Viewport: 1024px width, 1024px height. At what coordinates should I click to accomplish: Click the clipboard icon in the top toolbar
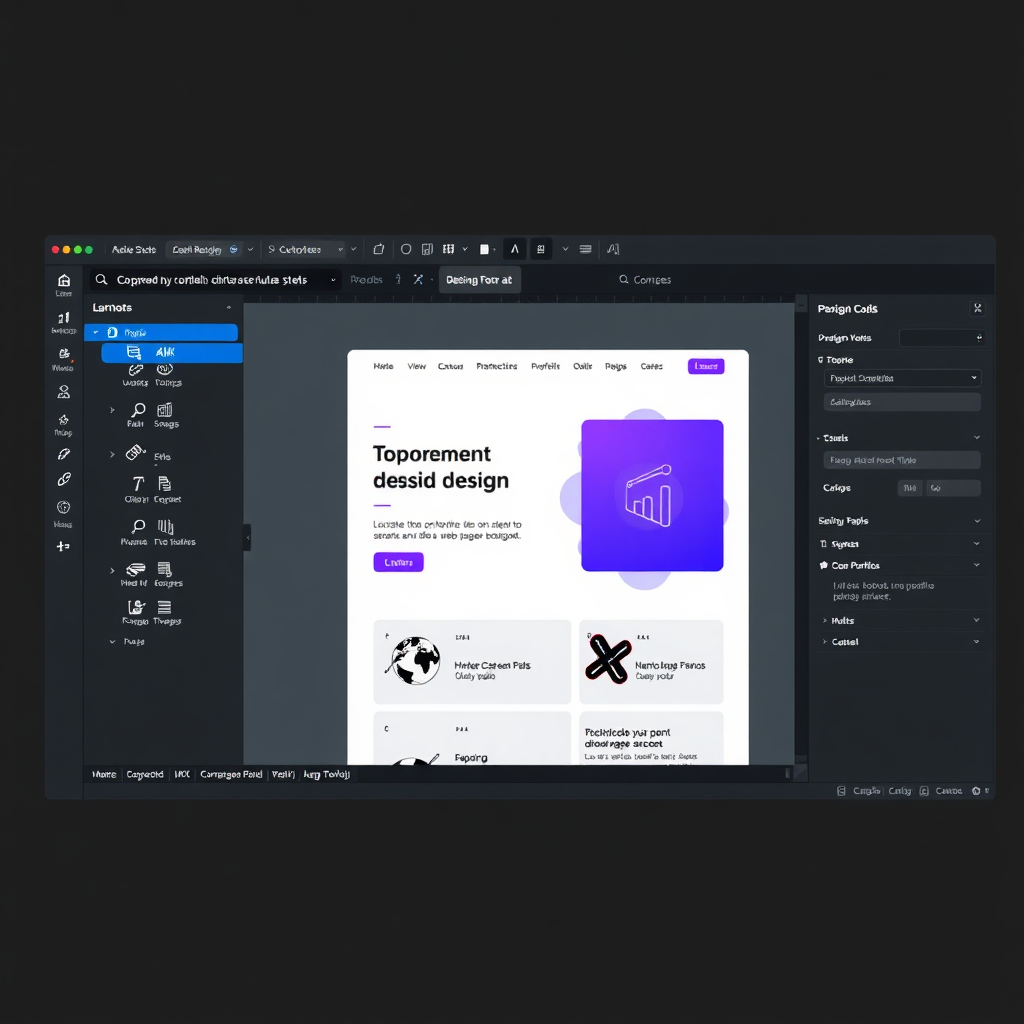click(378, 249)
